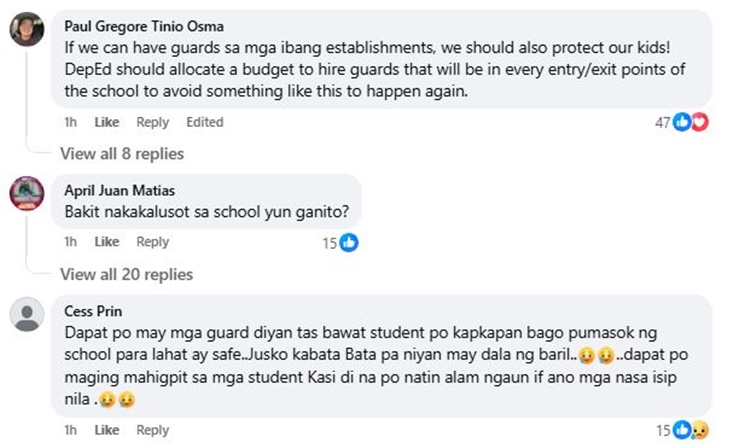Click the red heart reaction icon on Paul's comment

click(700, 122)
